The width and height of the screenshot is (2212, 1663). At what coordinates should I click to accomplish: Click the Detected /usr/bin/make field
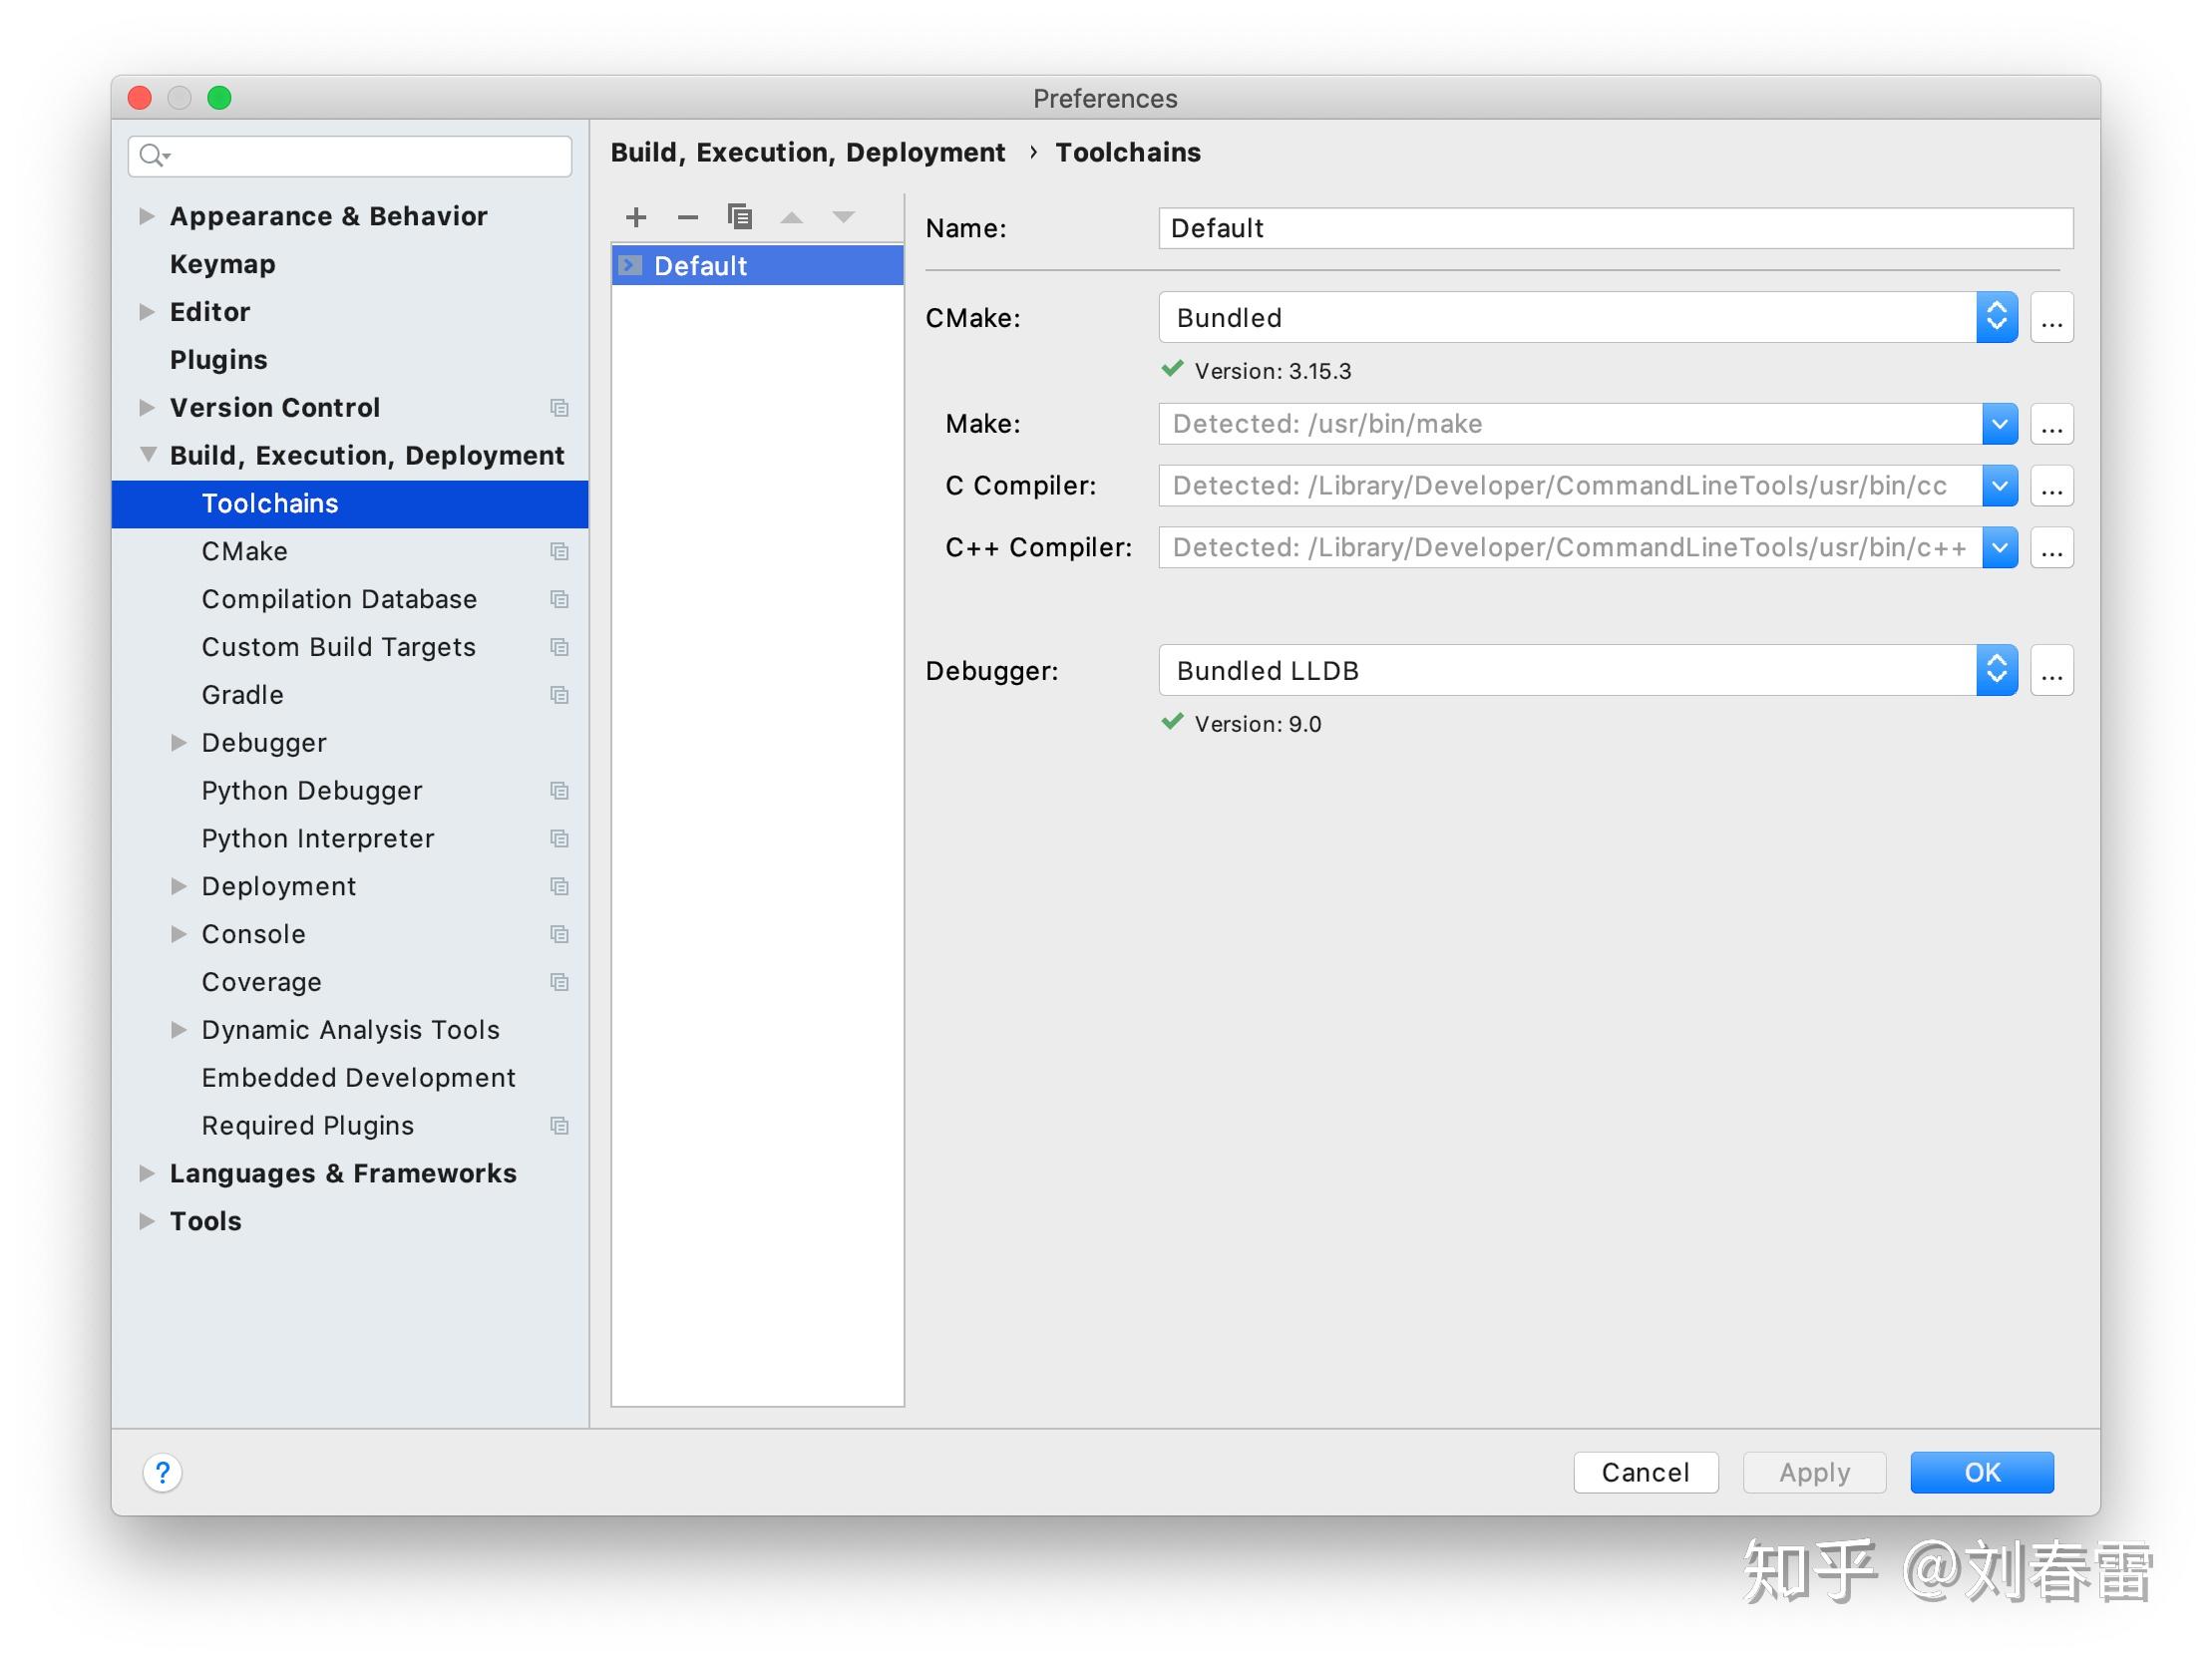pyautogui.click(x=1570, y=424)
